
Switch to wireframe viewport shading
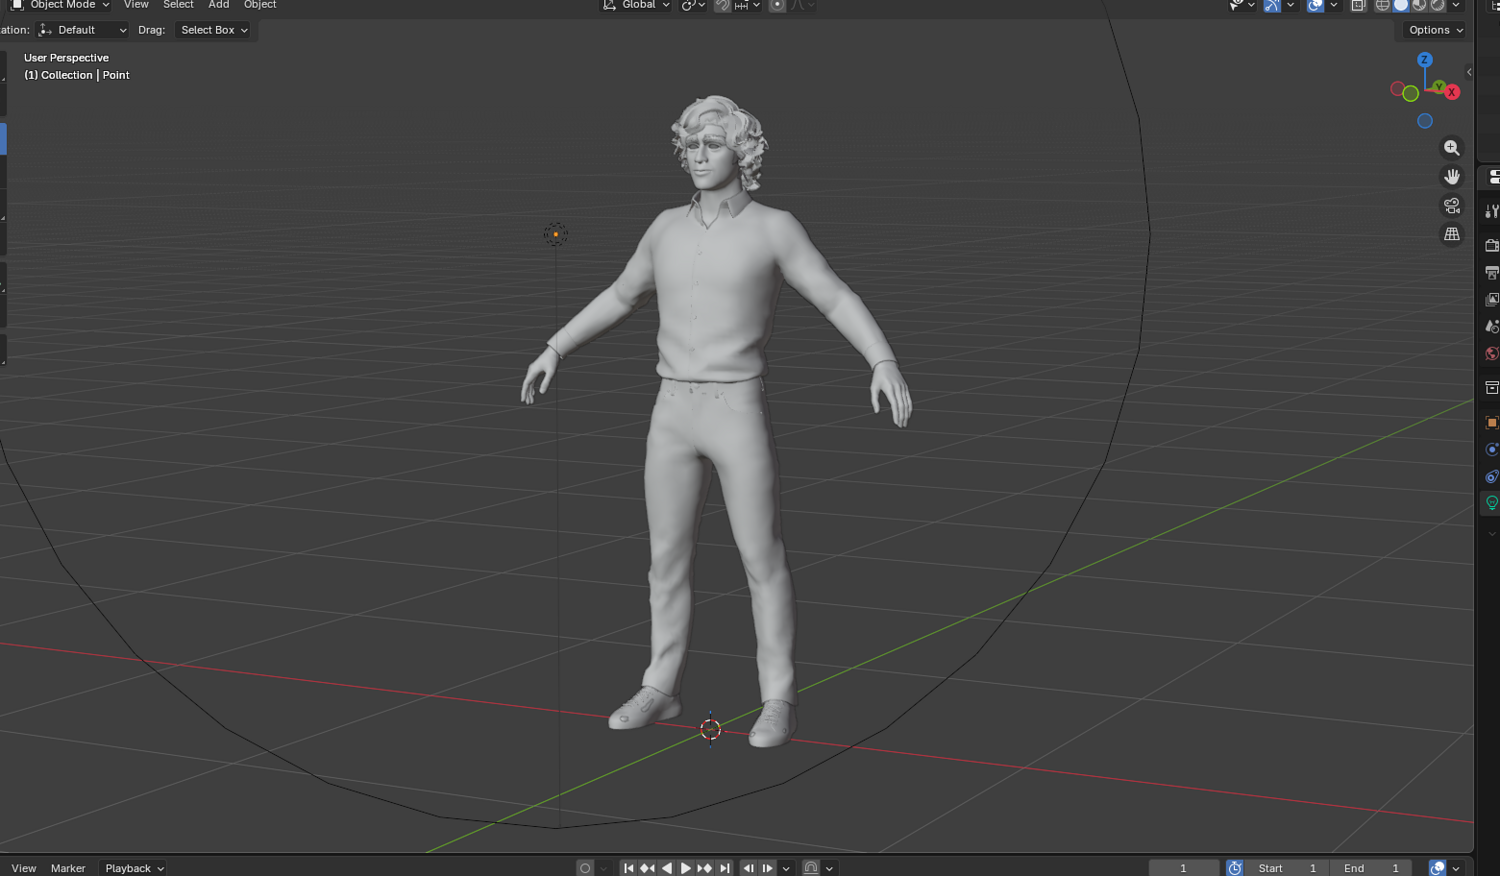(1383, 5)
